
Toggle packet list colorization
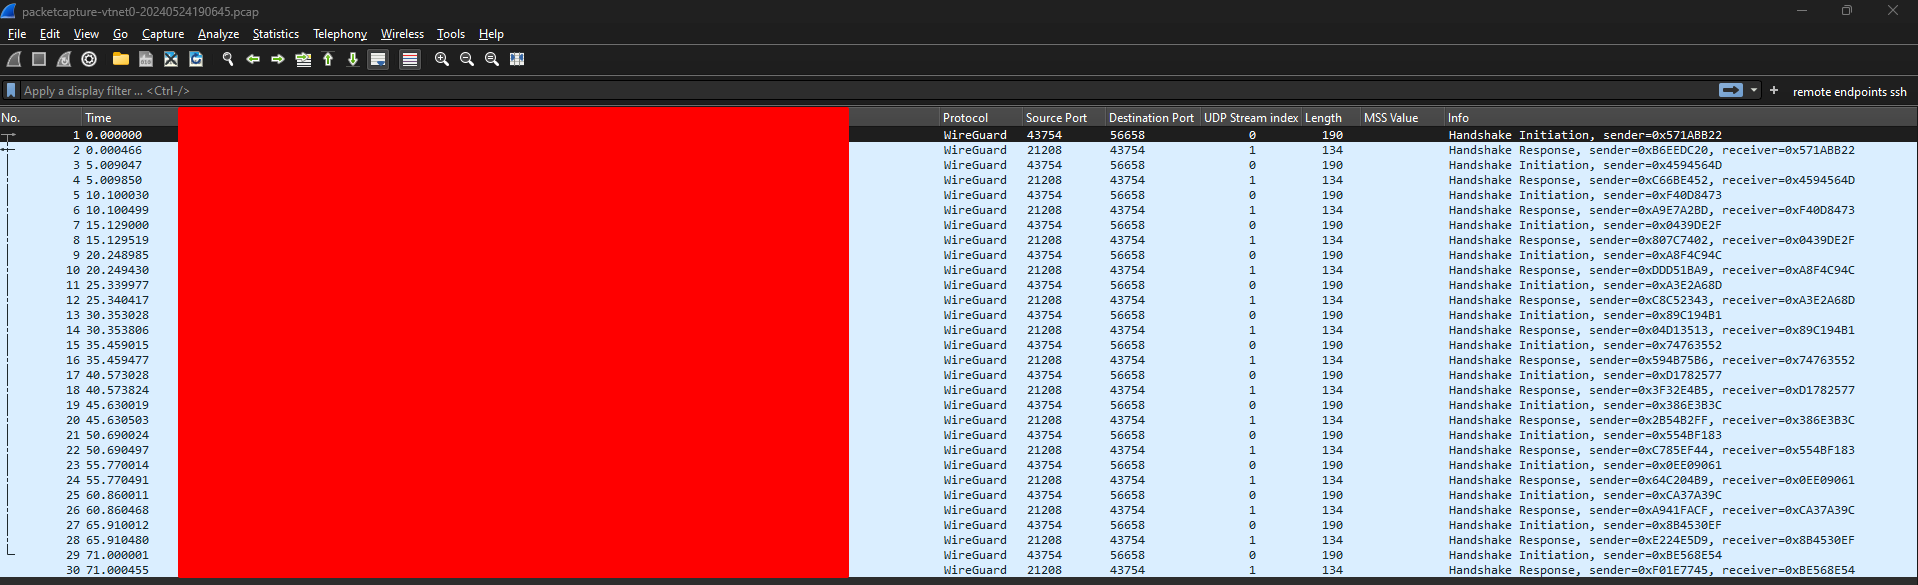click(x=410, y=59)
